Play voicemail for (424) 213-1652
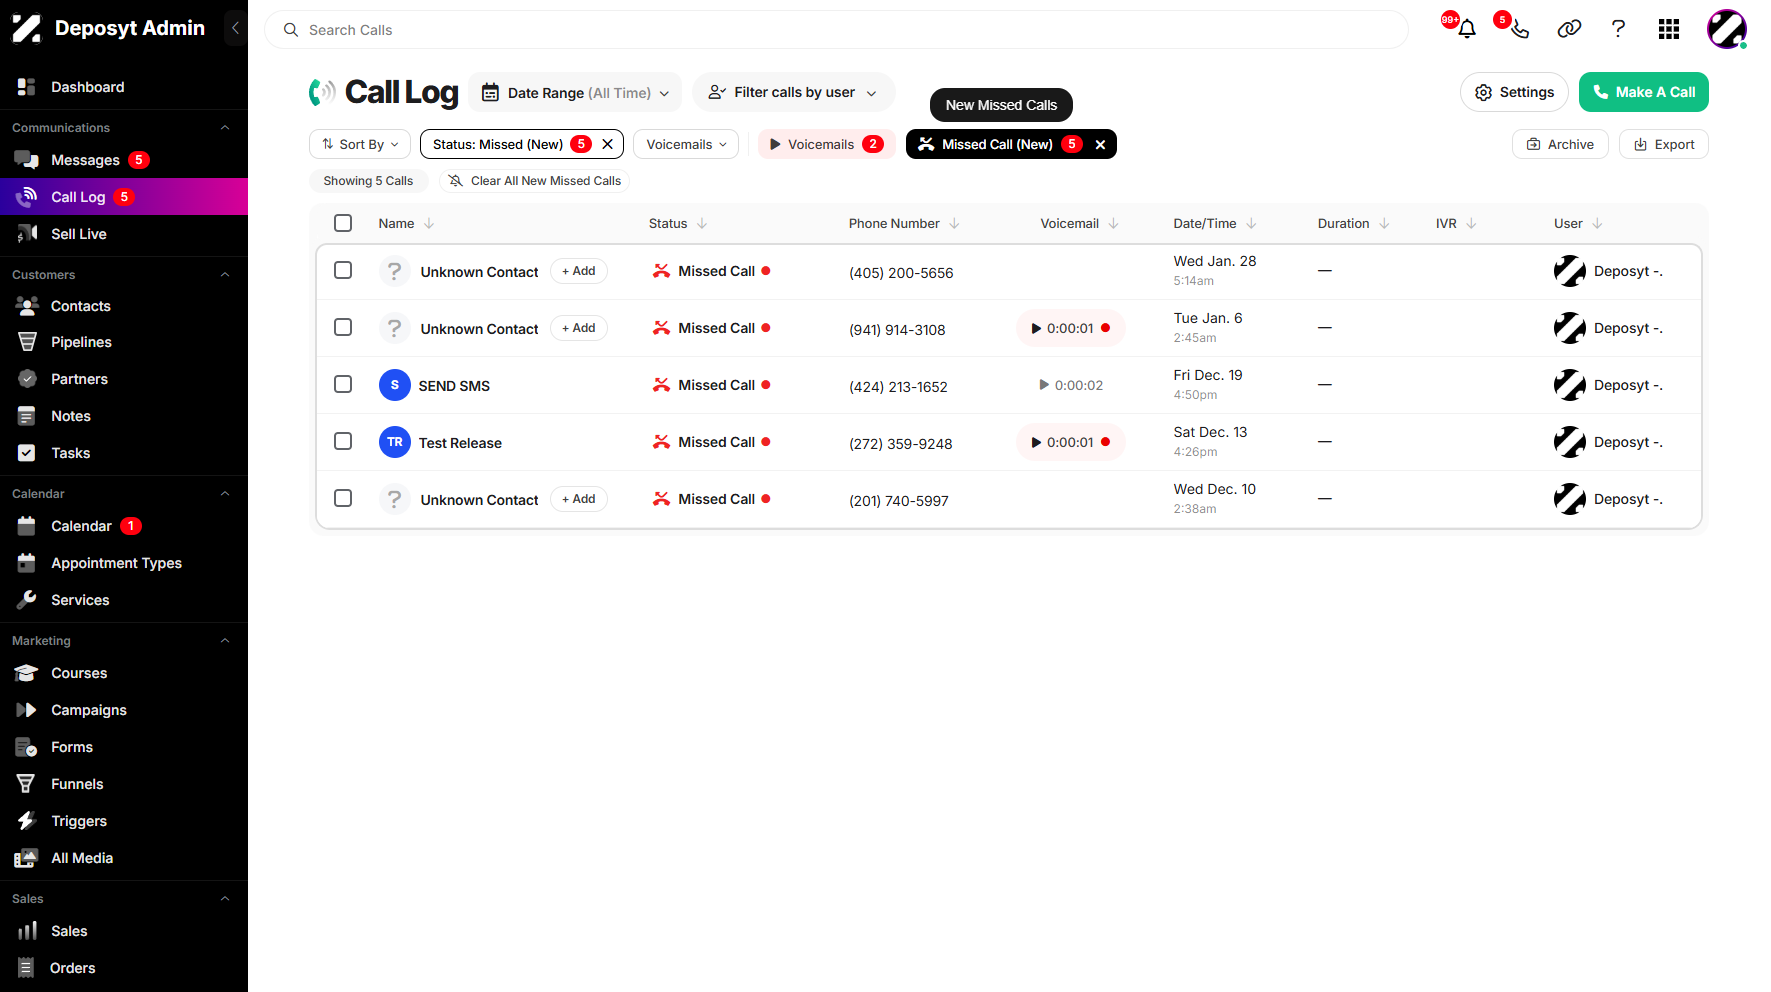Image resolution: width=1771 pixels, height=992 pixels. tap(1070, 385)
